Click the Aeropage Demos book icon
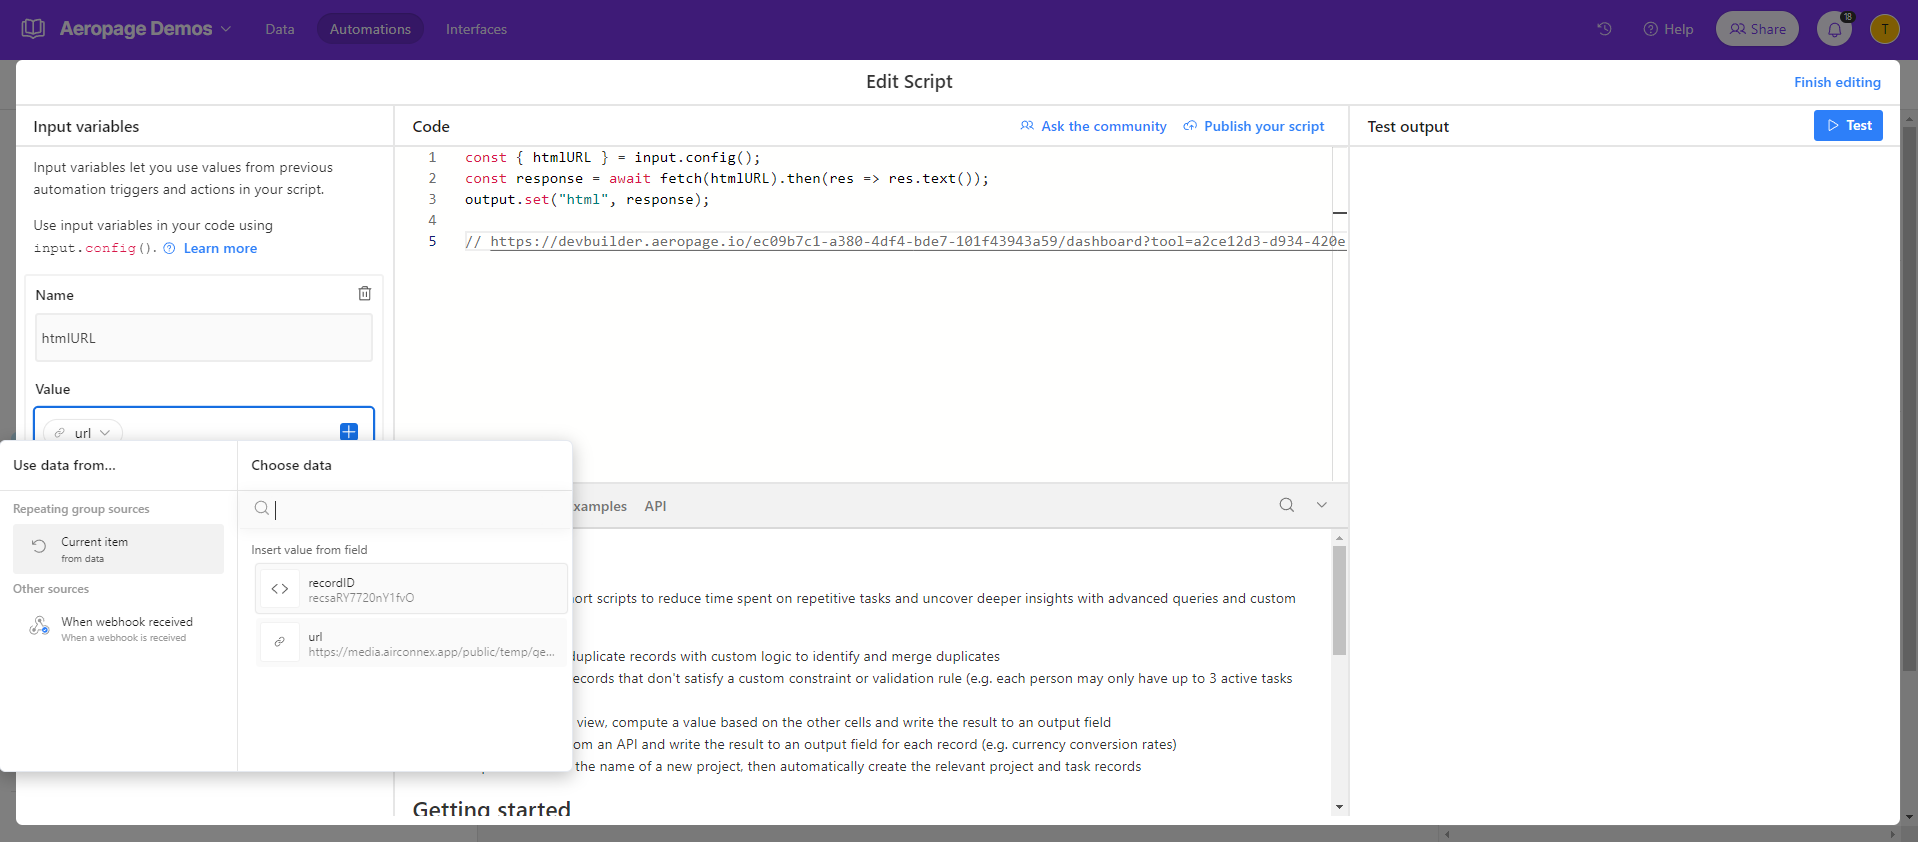 (33, 29)
